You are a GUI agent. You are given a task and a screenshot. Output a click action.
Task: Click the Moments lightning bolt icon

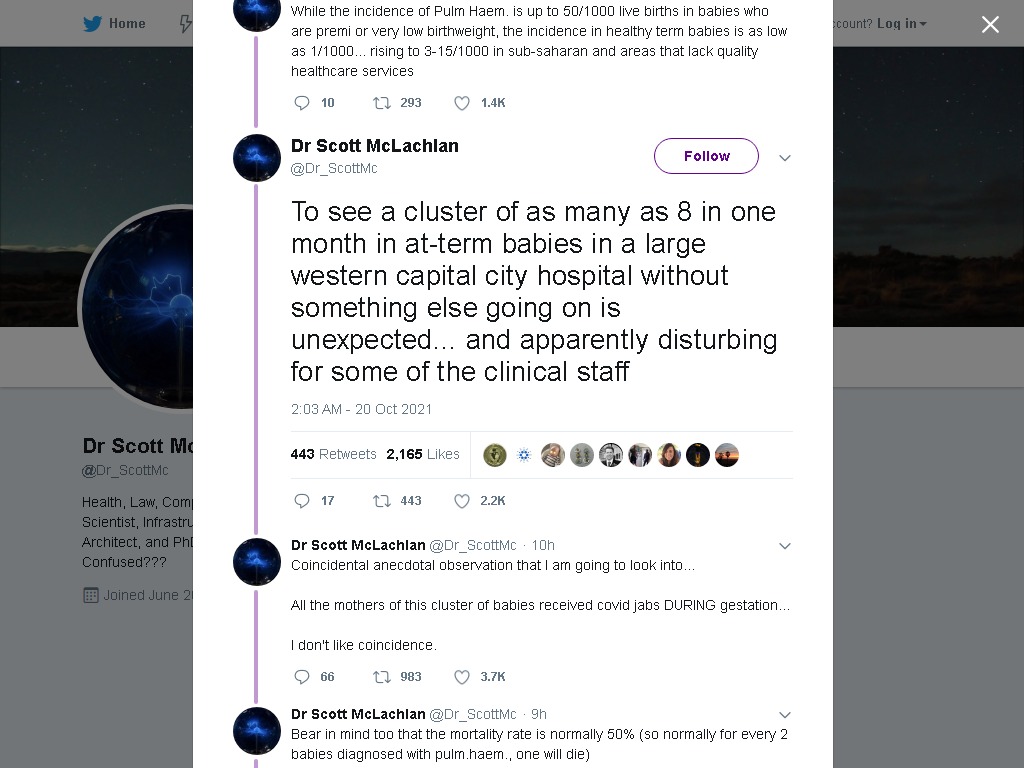coord(185,24)
